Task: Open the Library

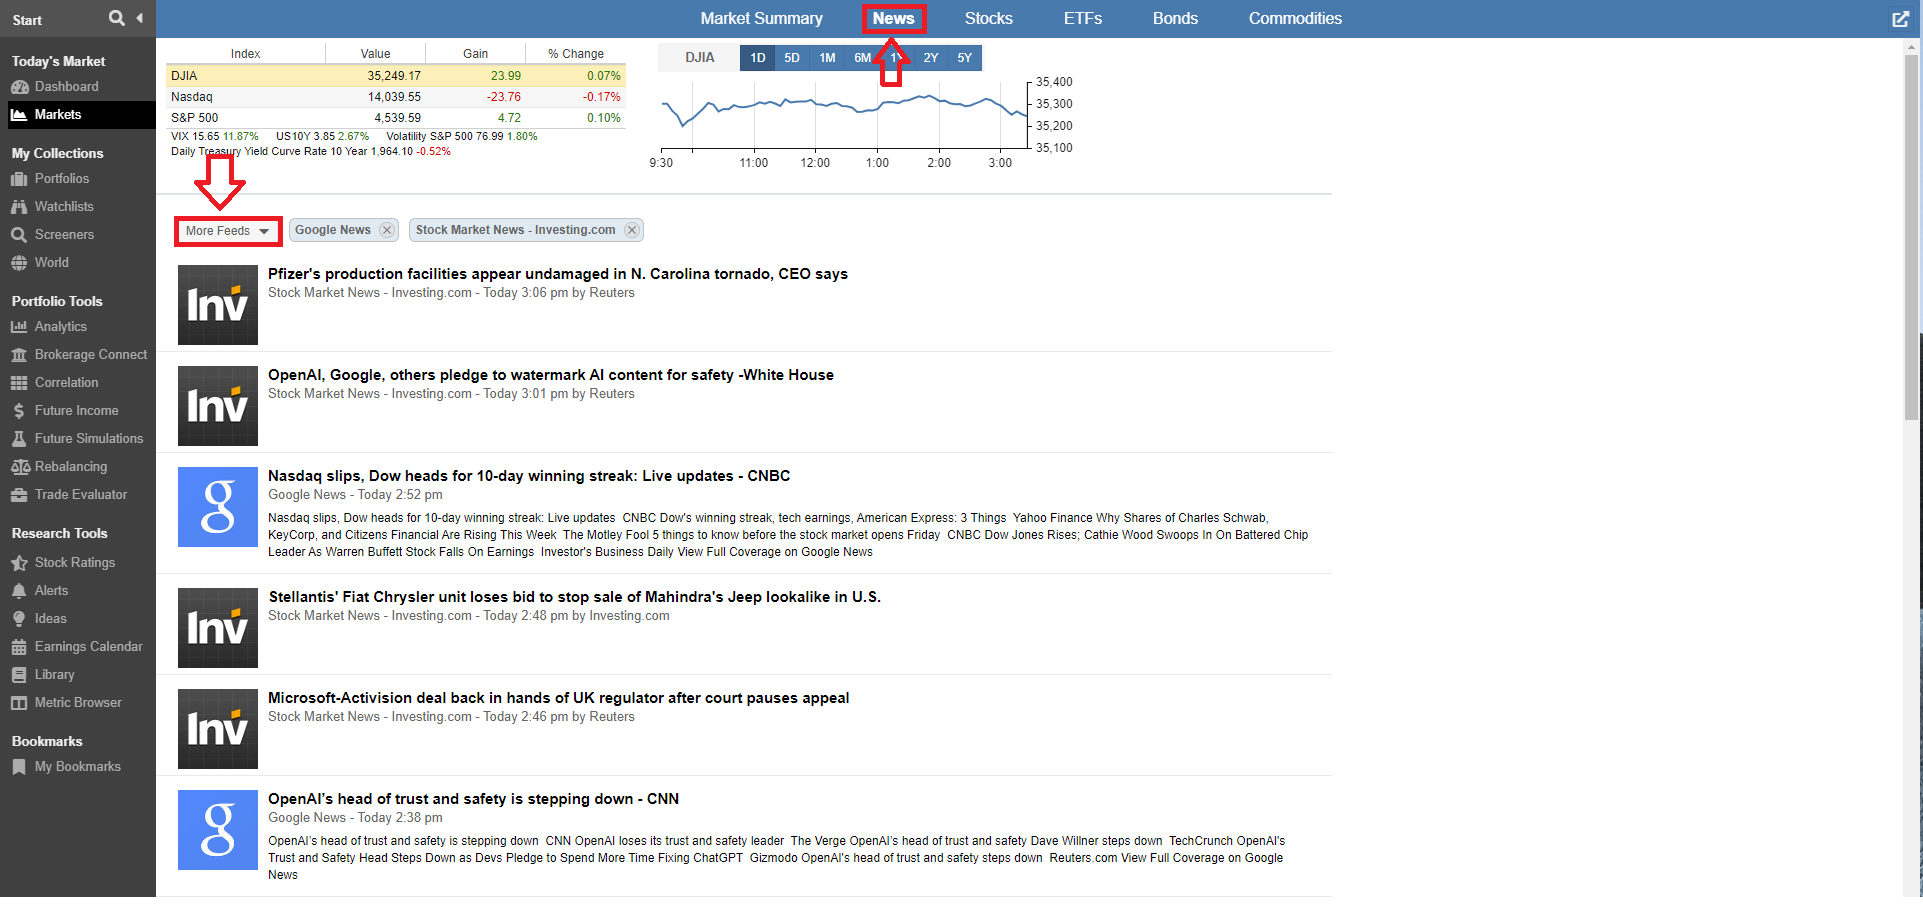Action: [x=55, y=675]
